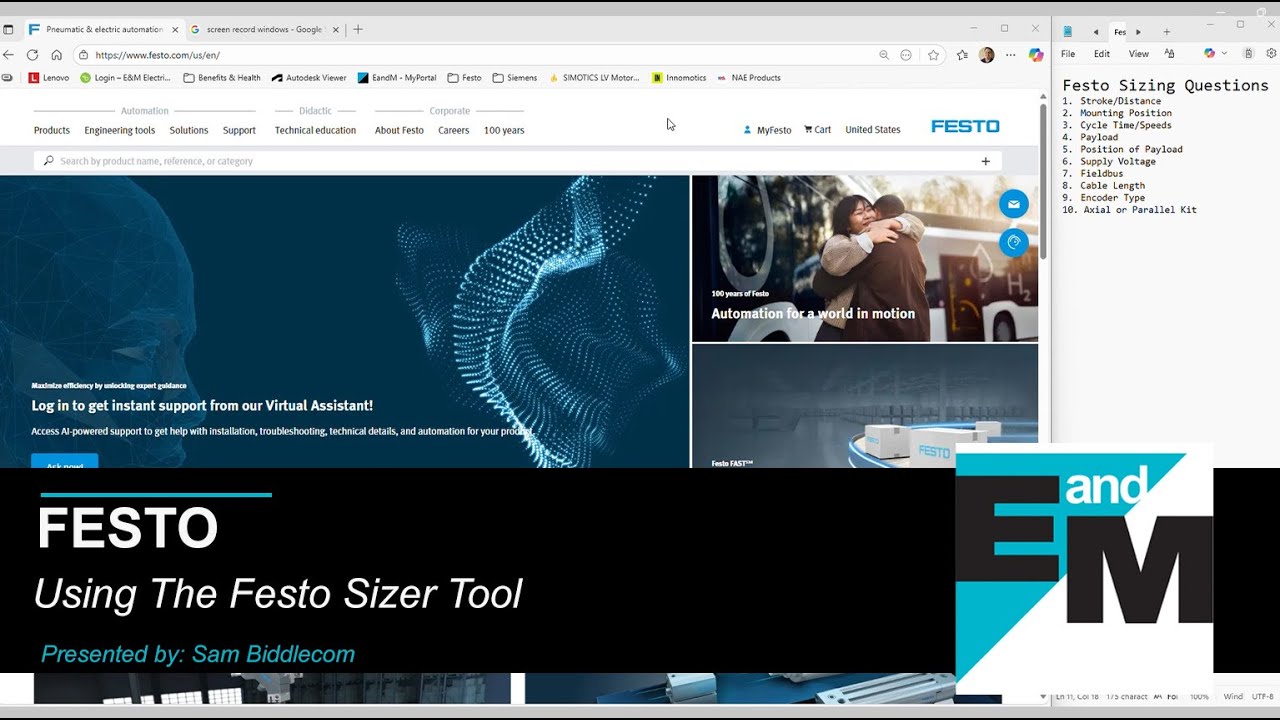Reload the Festo page

tap(32, 55)
